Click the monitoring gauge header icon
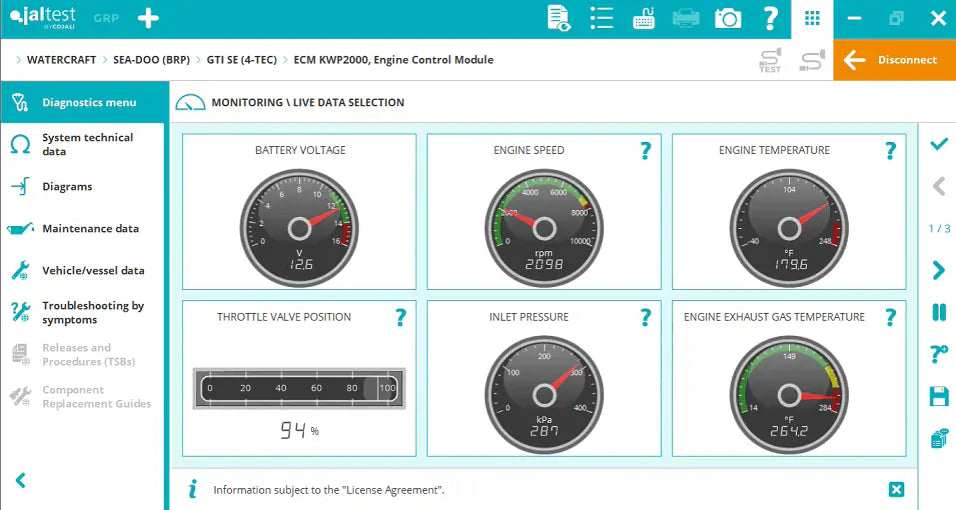The height and width of the screenshot is (510, 956). pyautogui.click(x=190, y=102)
